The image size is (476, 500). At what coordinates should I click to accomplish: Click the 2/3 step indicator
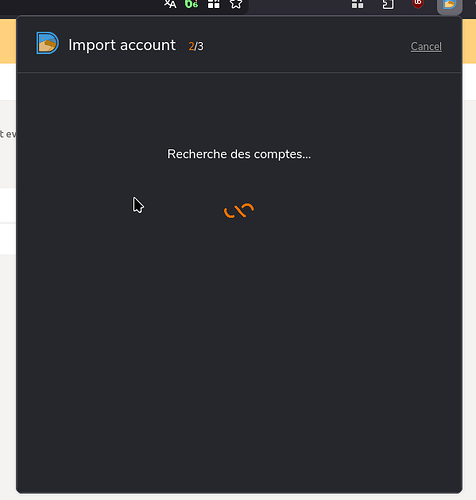coord(196,46)
